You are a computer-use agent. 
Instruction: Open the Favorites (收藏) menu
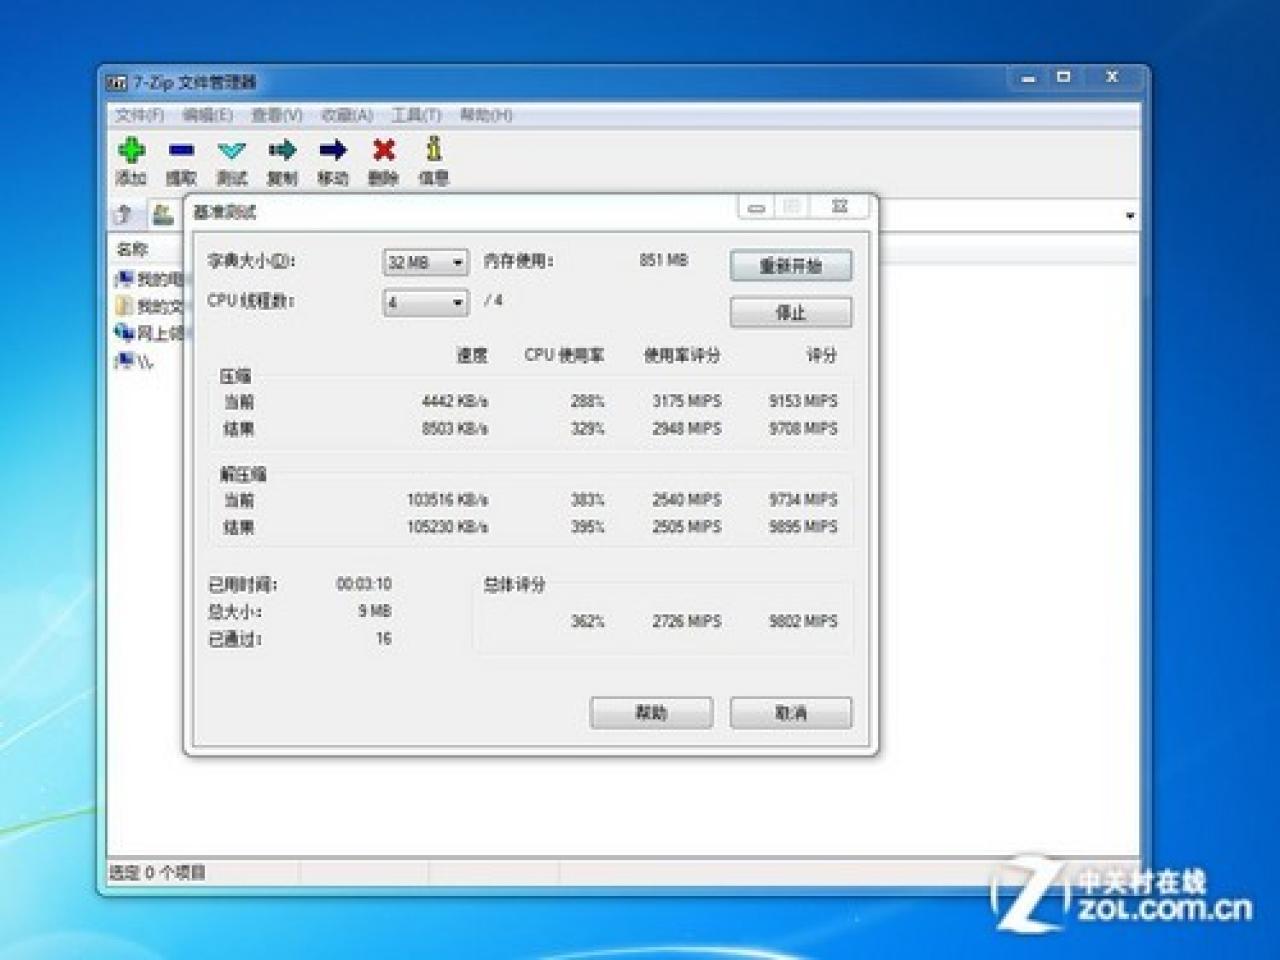click(x=346, y=115)
